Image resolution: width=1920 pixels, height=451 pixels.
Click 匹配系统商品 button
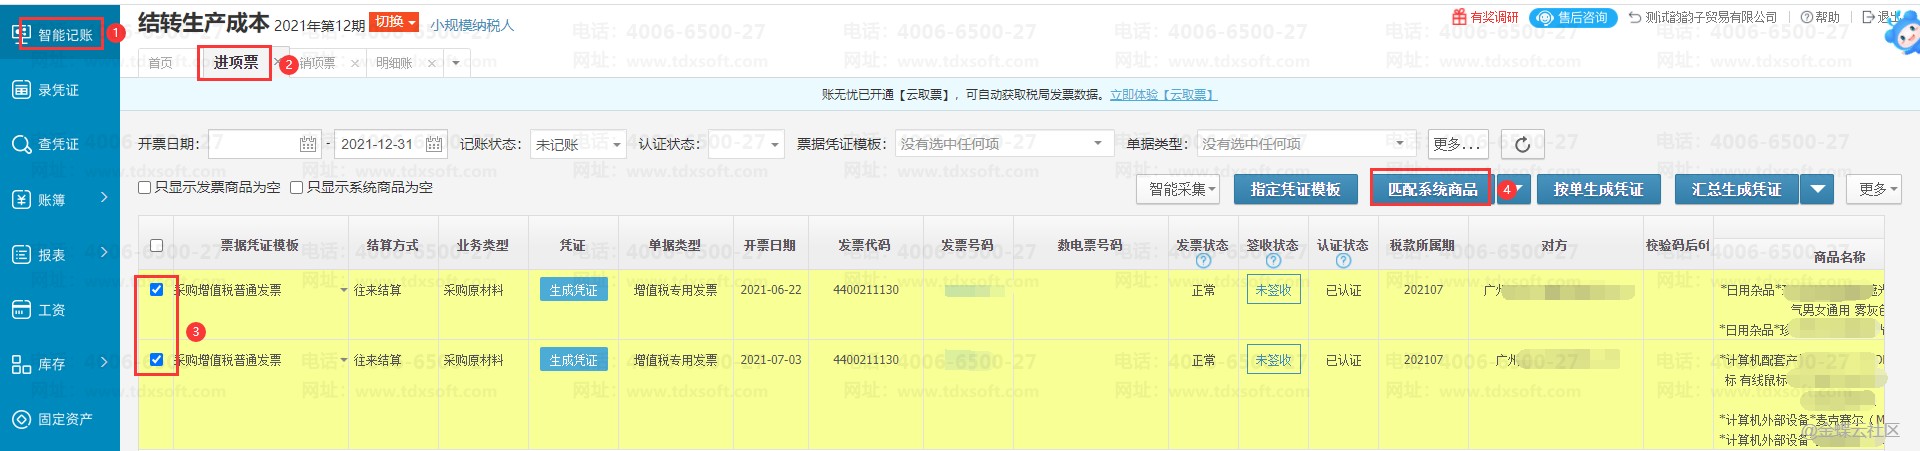click(x=1432, y=189)
